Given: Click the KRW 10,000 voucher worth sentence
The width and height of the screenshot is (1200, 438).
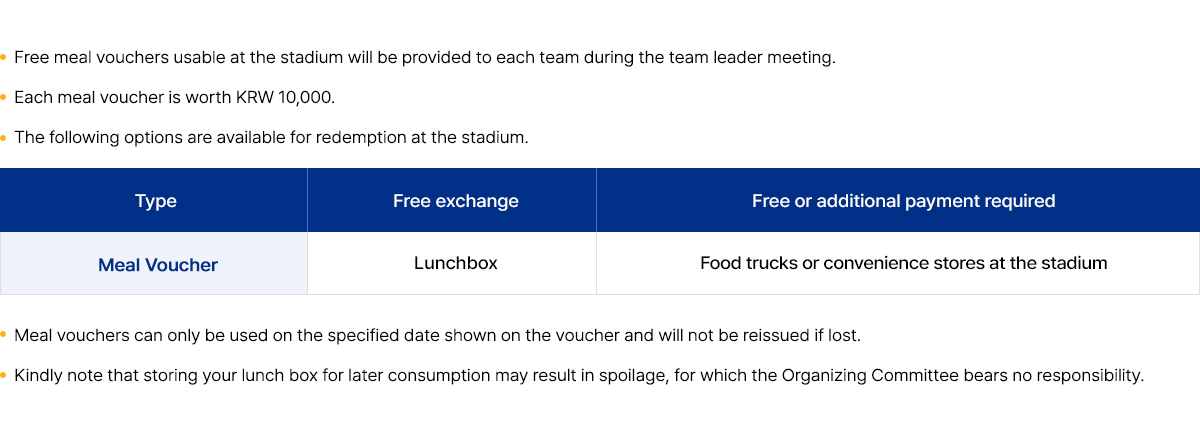Looking at the screenshot, I should point(174,98).
